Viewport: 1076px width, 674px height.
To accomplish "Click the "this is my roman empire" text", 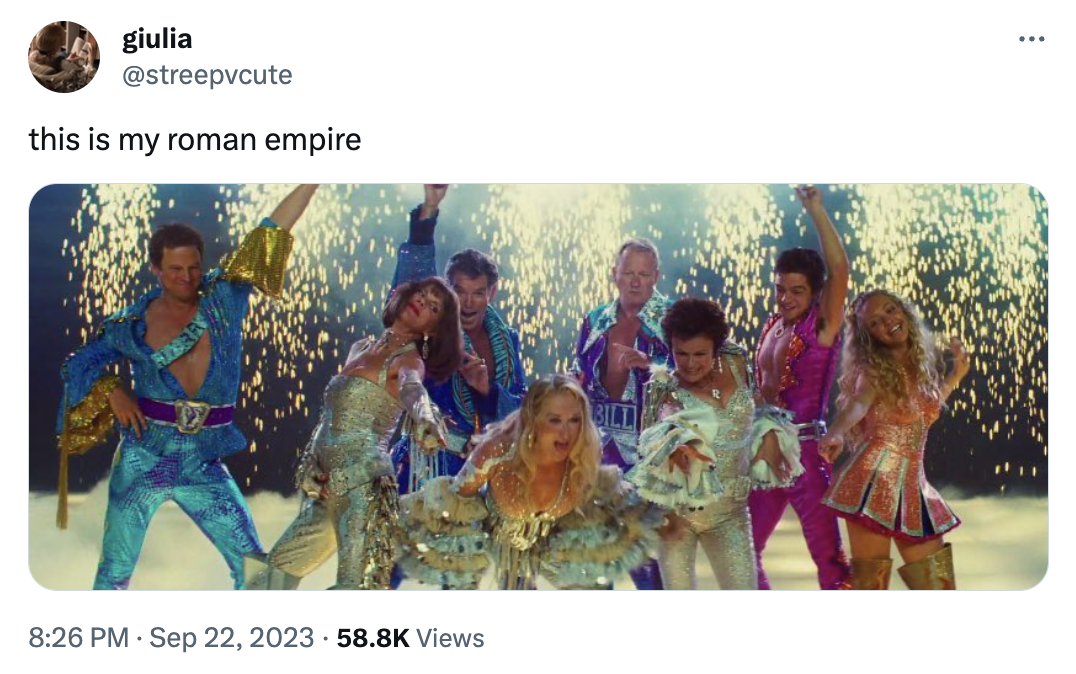I will [195, 139].
